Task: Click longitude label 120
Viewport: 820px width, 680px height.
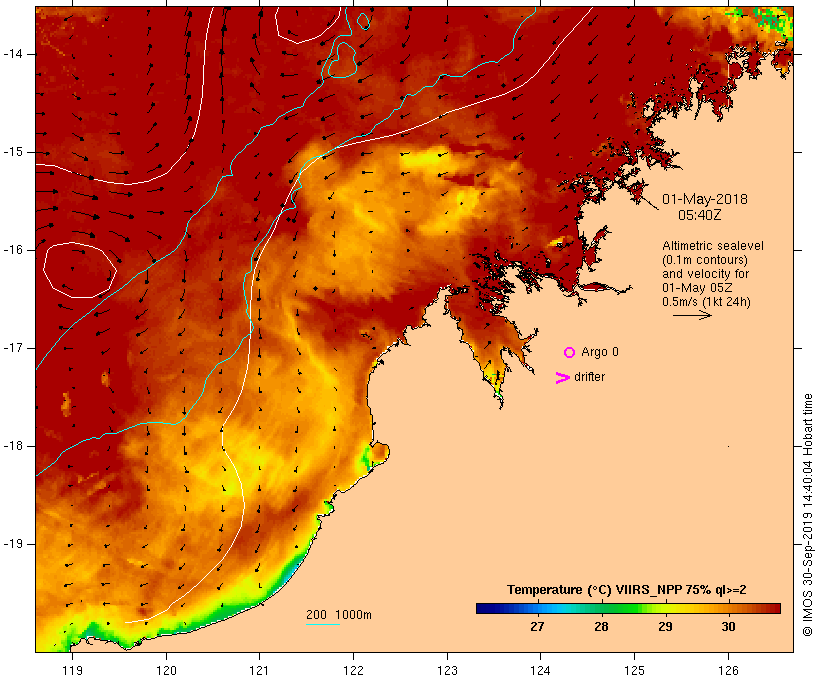Action: coord(166,670)
